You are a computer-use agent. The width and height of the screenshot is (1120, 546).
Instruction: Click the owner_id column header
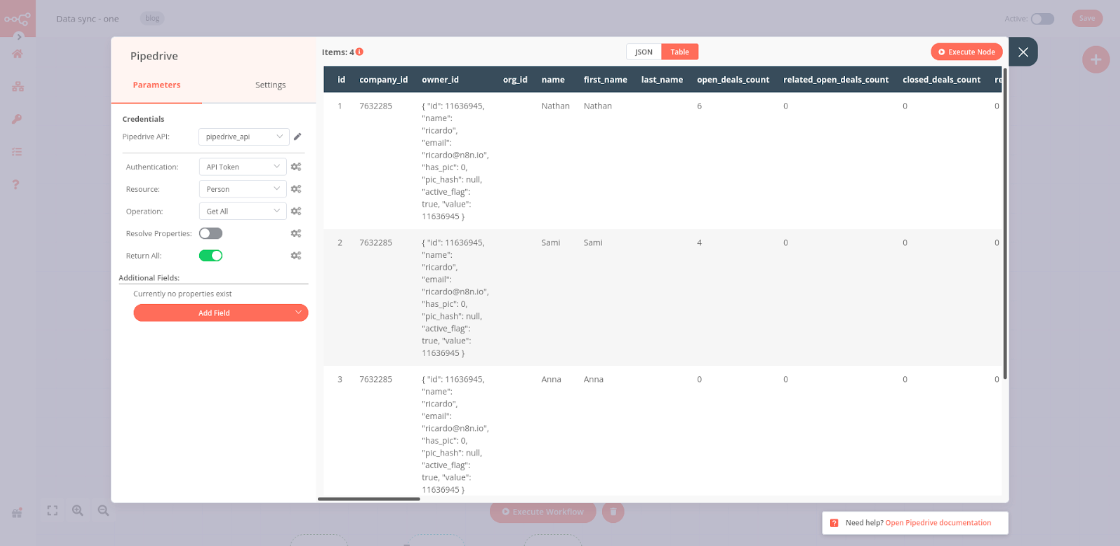440,80
